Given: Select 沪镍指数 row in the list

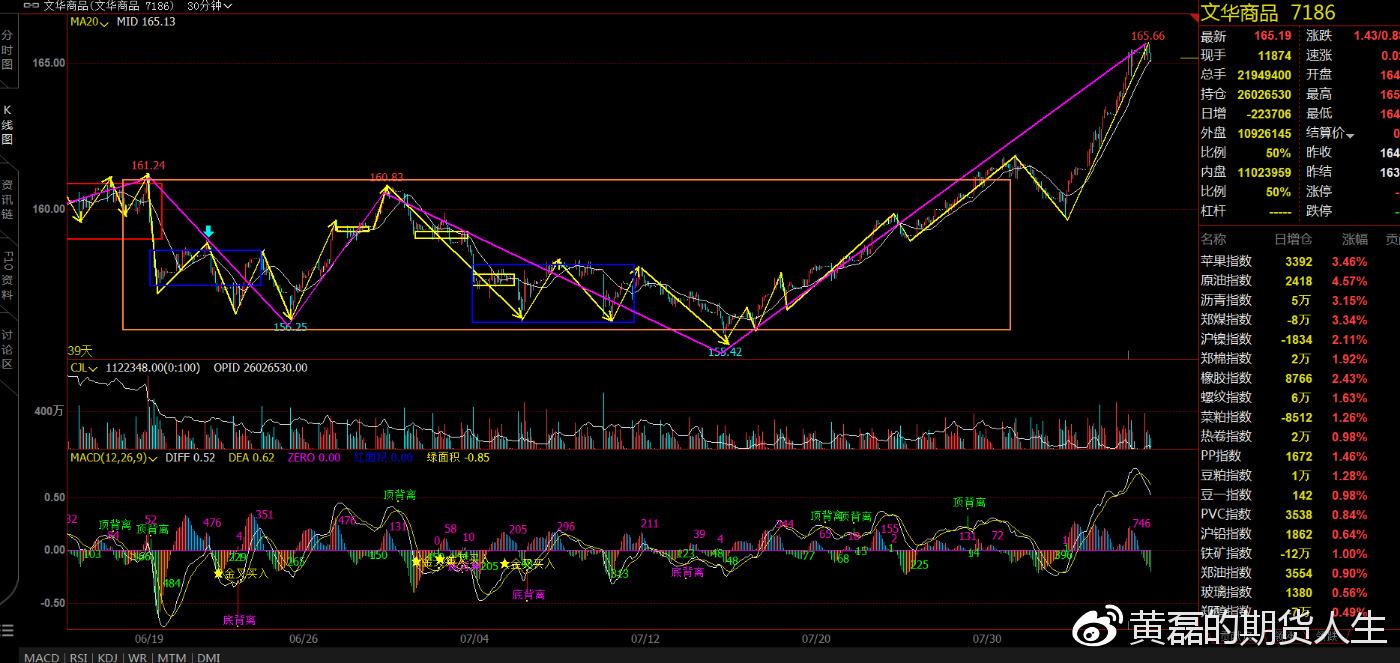Looking at the screenshot, I should pyautogui.click(x=1299, y=339).
